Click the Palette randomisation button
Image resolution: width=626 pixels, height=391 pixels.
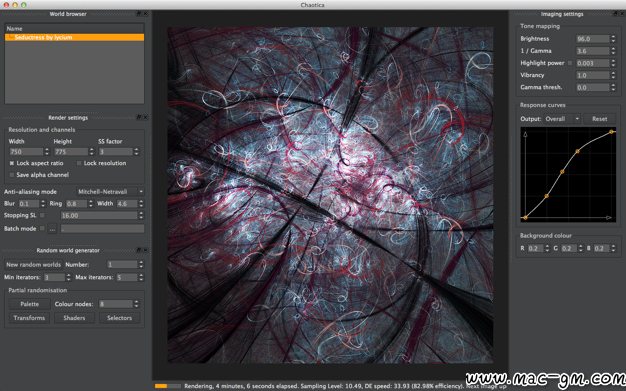point(30,304)
